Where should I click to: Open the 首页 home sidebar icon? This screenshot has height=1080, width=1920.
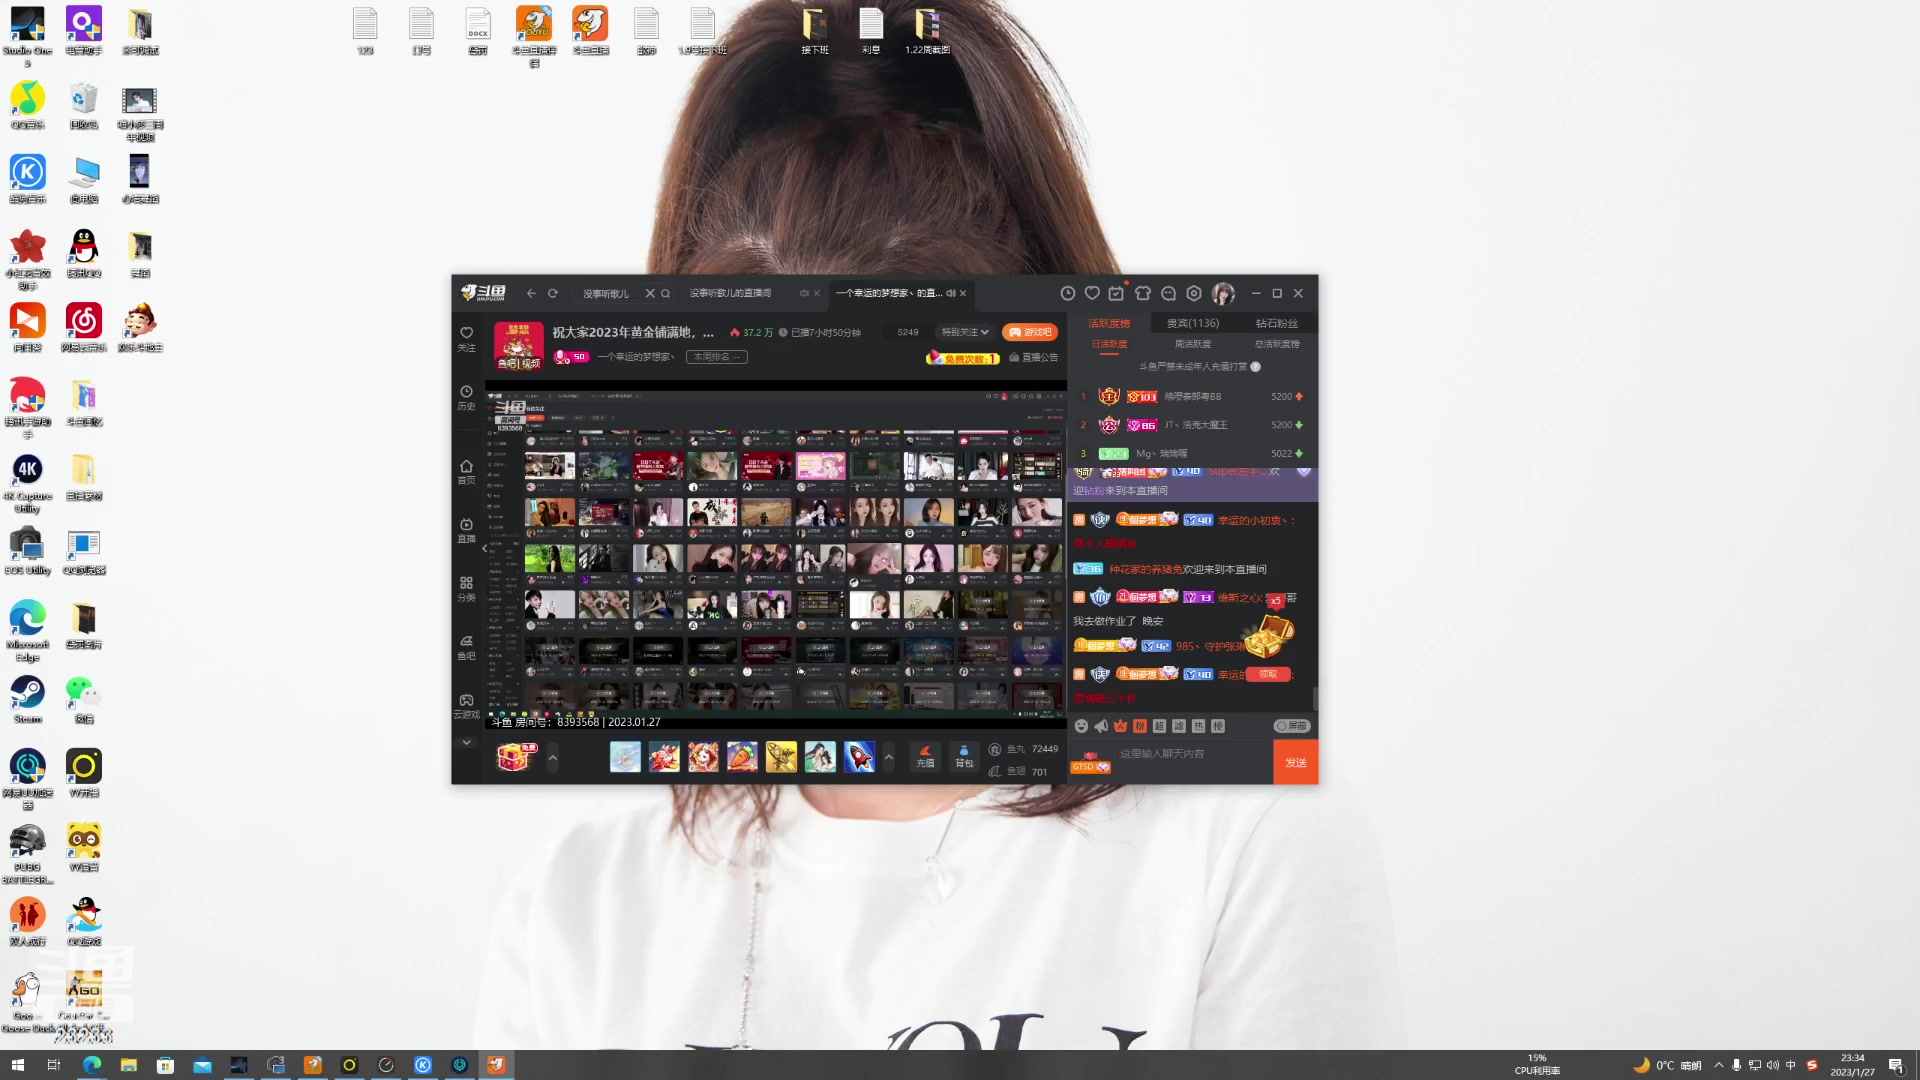(466, 472)
